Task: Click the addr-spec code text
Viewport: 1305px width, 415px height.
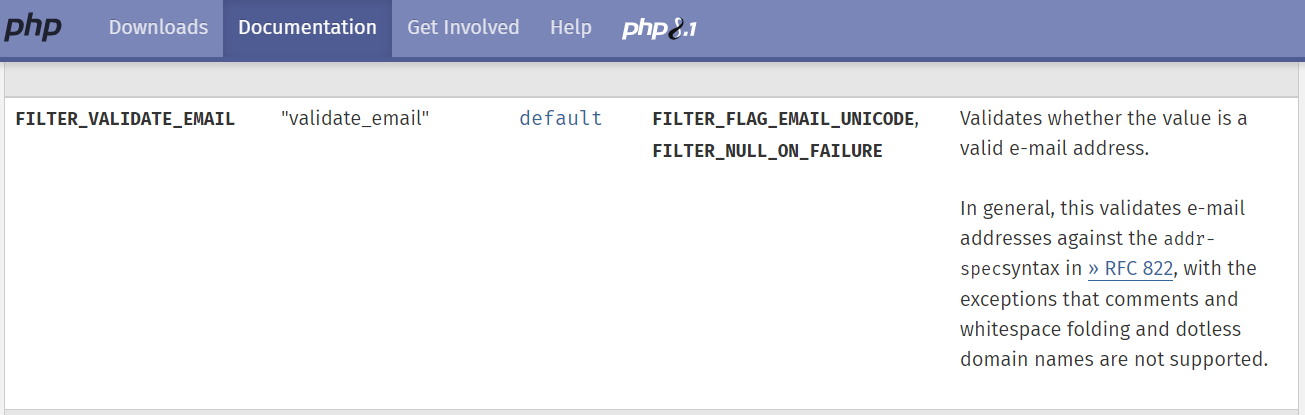Action: click(x=1189, y=240)
